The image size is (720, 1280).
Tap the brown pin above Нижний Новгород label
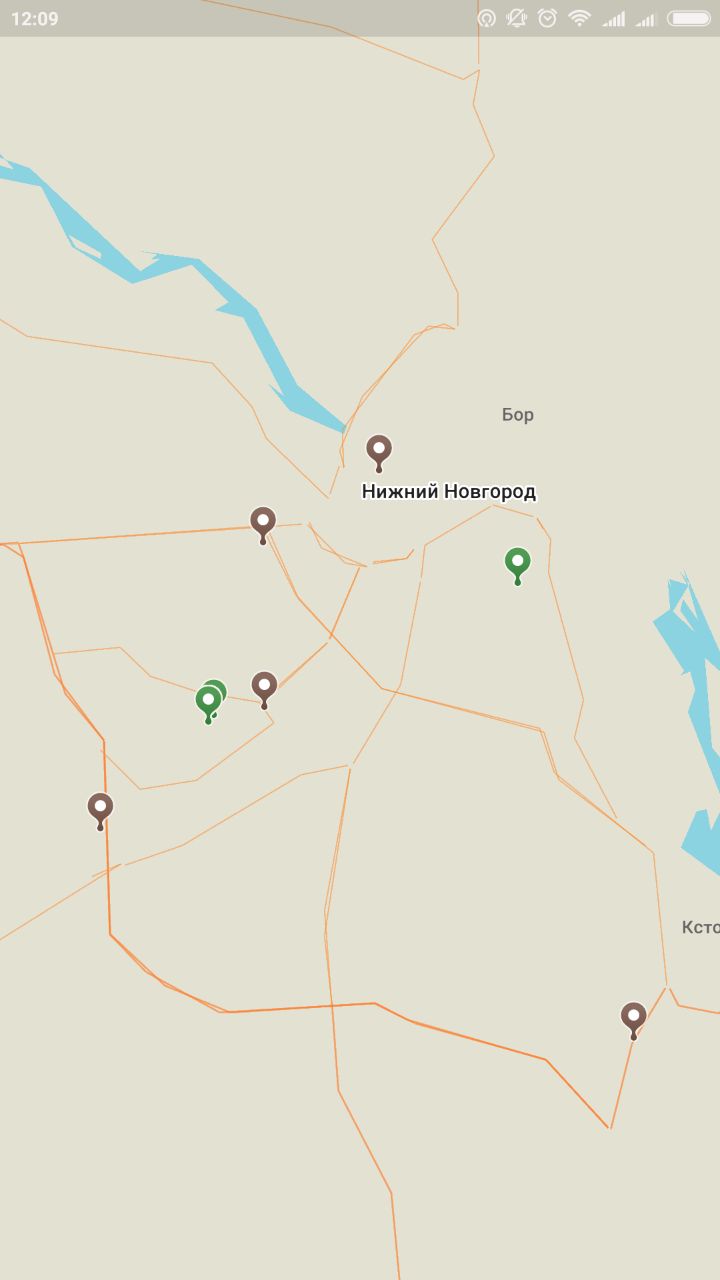(x=378, y=452)
